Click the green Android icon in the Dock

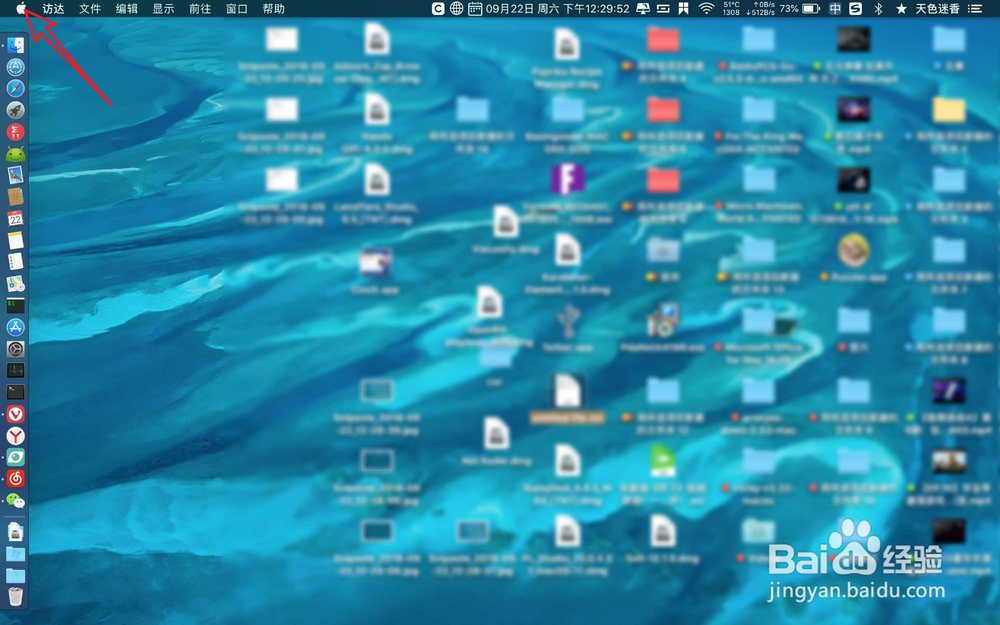pyautogui.click(x=15, y=156)
